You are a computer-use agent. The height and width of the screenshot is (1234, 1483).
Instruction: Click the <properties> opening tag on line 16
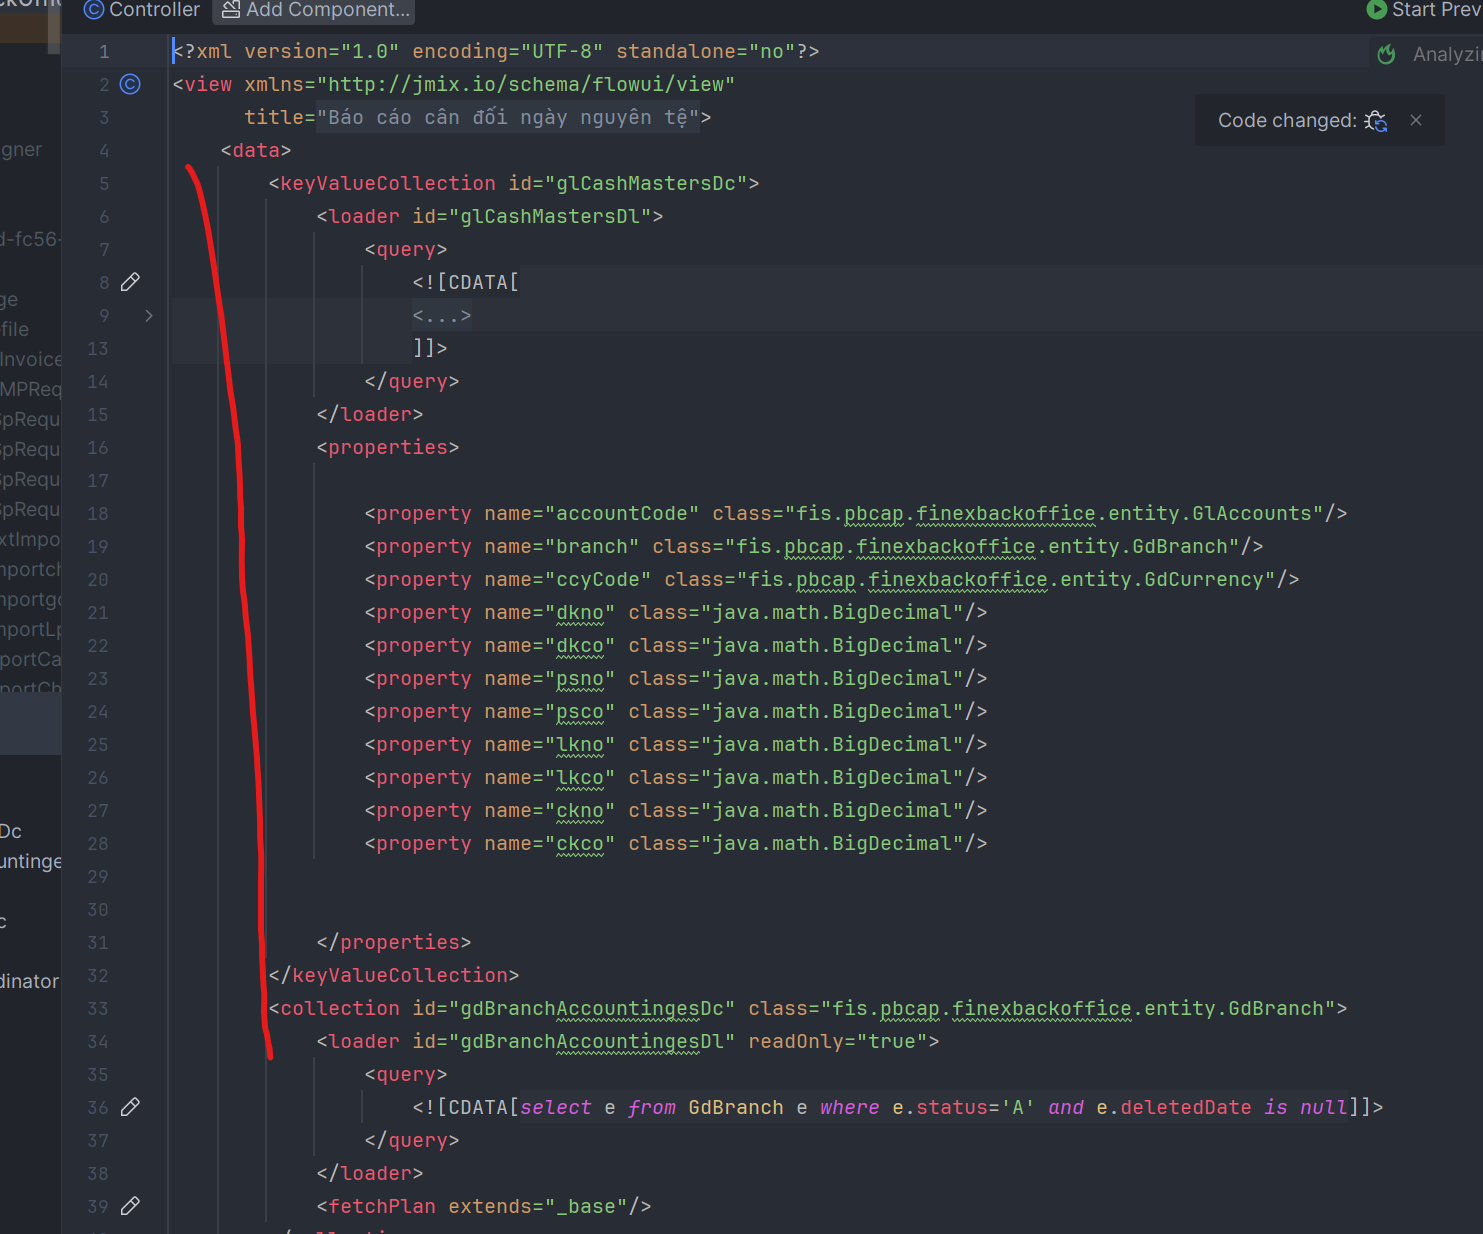(388, 447)
